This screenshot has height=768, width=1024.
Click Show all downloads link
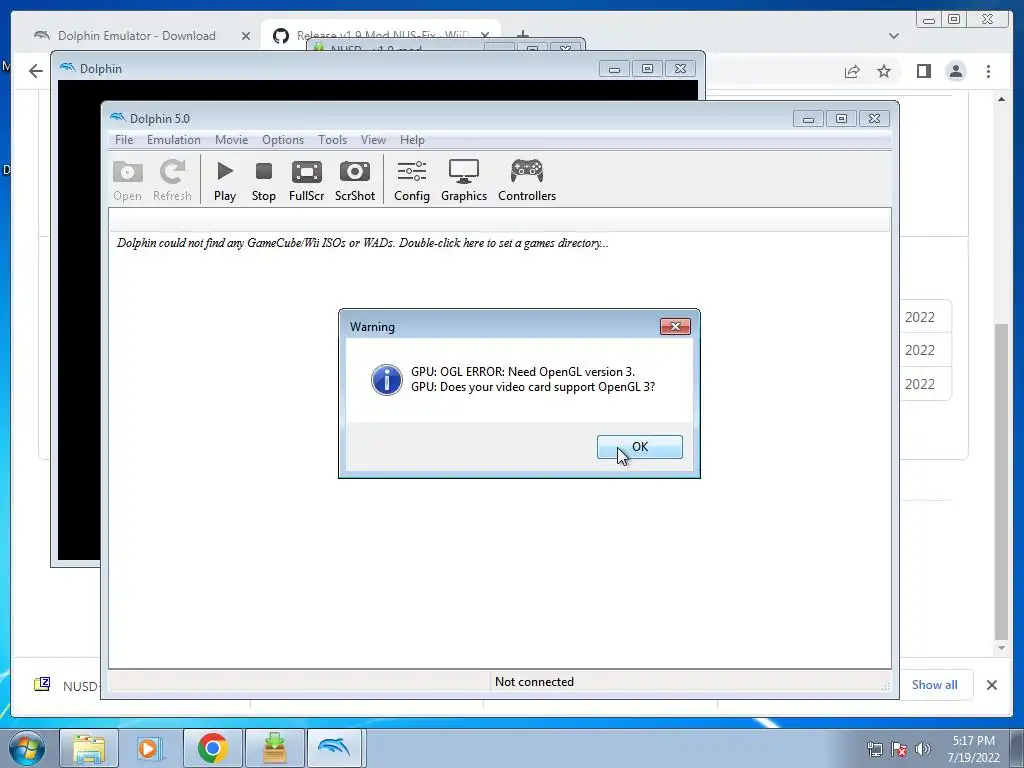[x=935, y=684]
